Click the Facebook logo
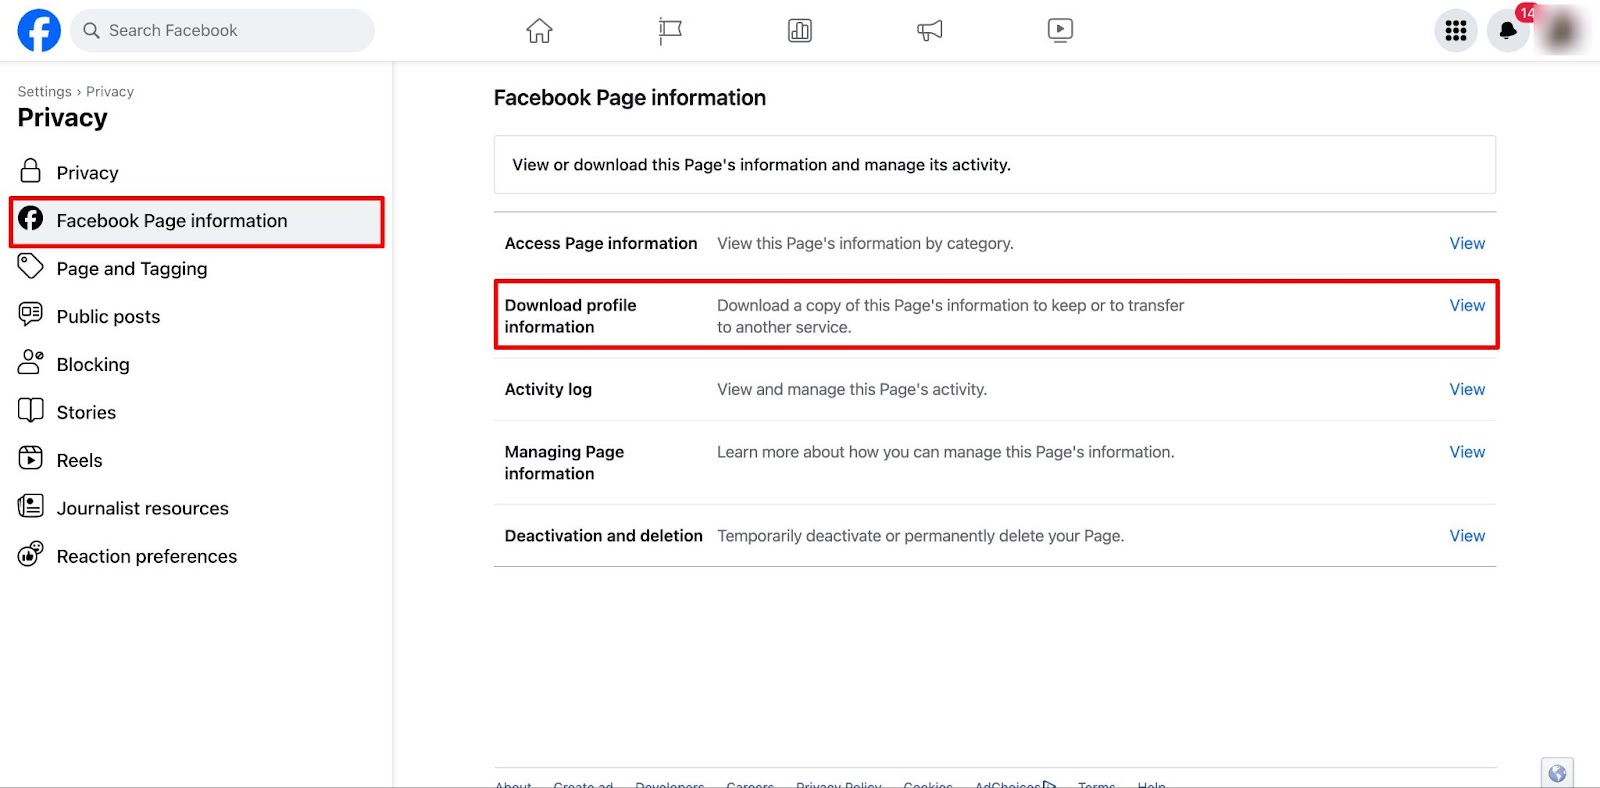 pos(39,30)
